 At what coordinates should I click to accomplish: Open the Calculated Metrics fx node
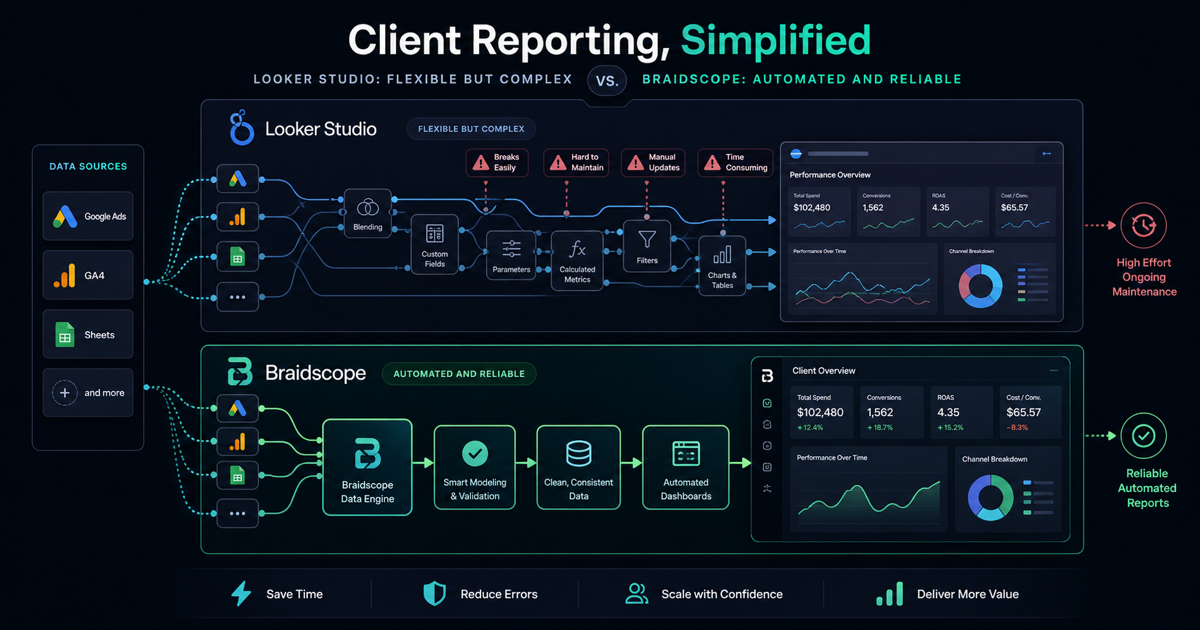577,260
